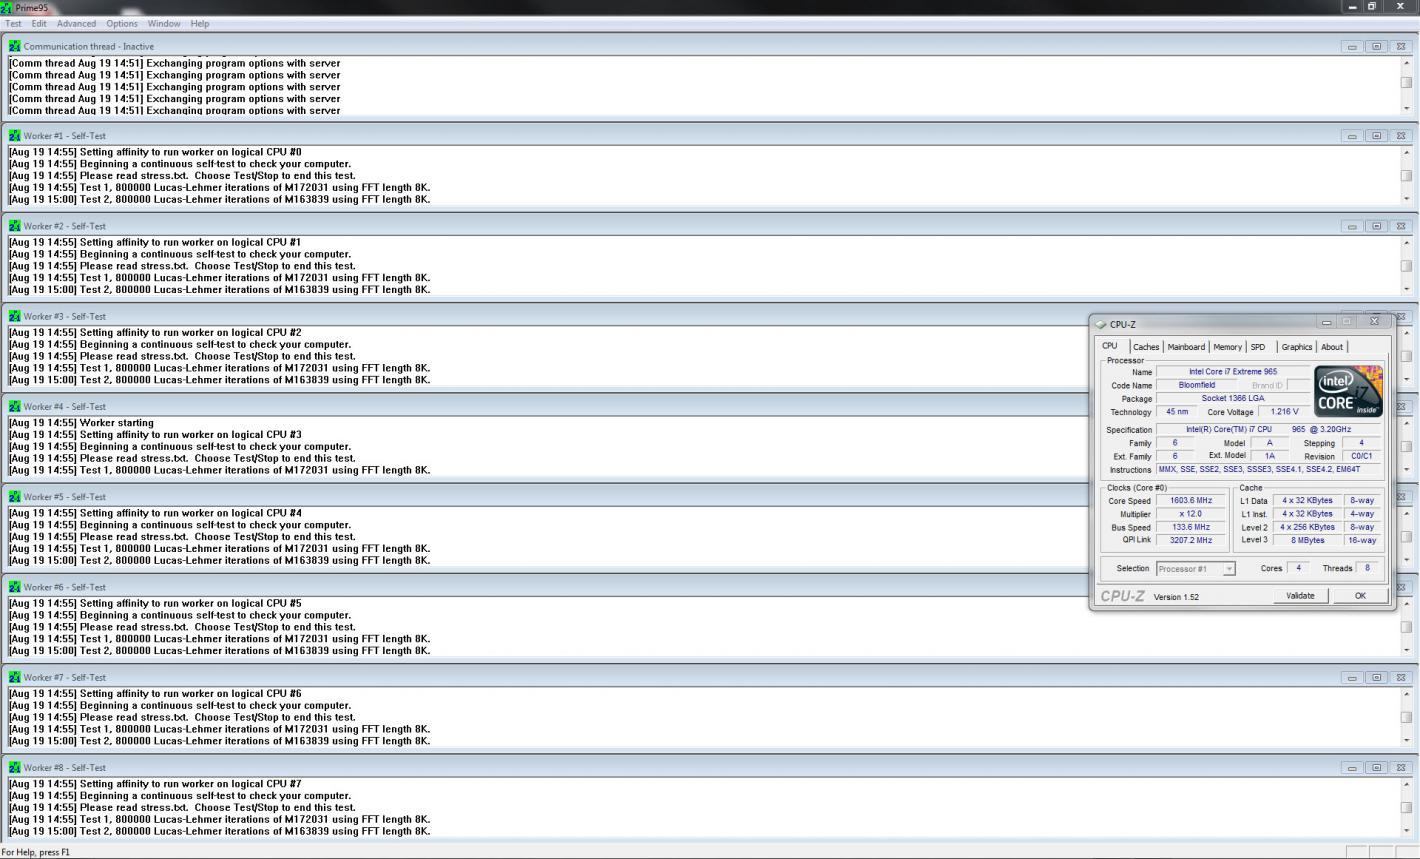Screen dimensions: 1420x859
Task: Switch to the Memory tab in CPU-Z
Action: [1227, 347]
